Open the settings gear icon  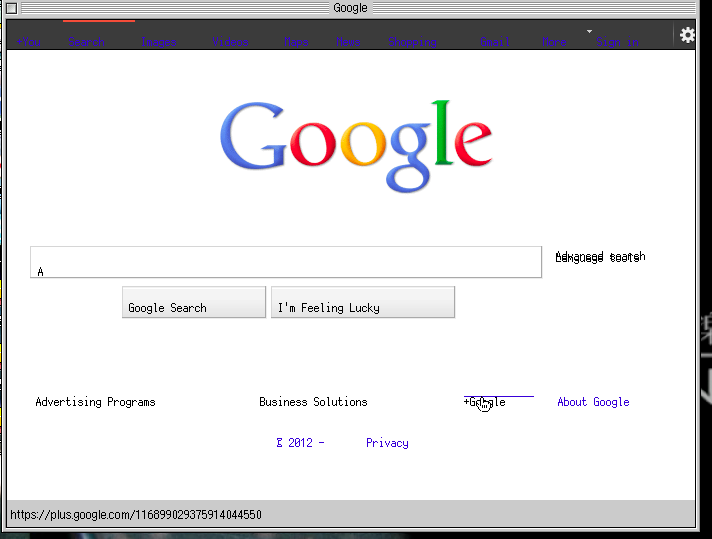pos(687,35)
